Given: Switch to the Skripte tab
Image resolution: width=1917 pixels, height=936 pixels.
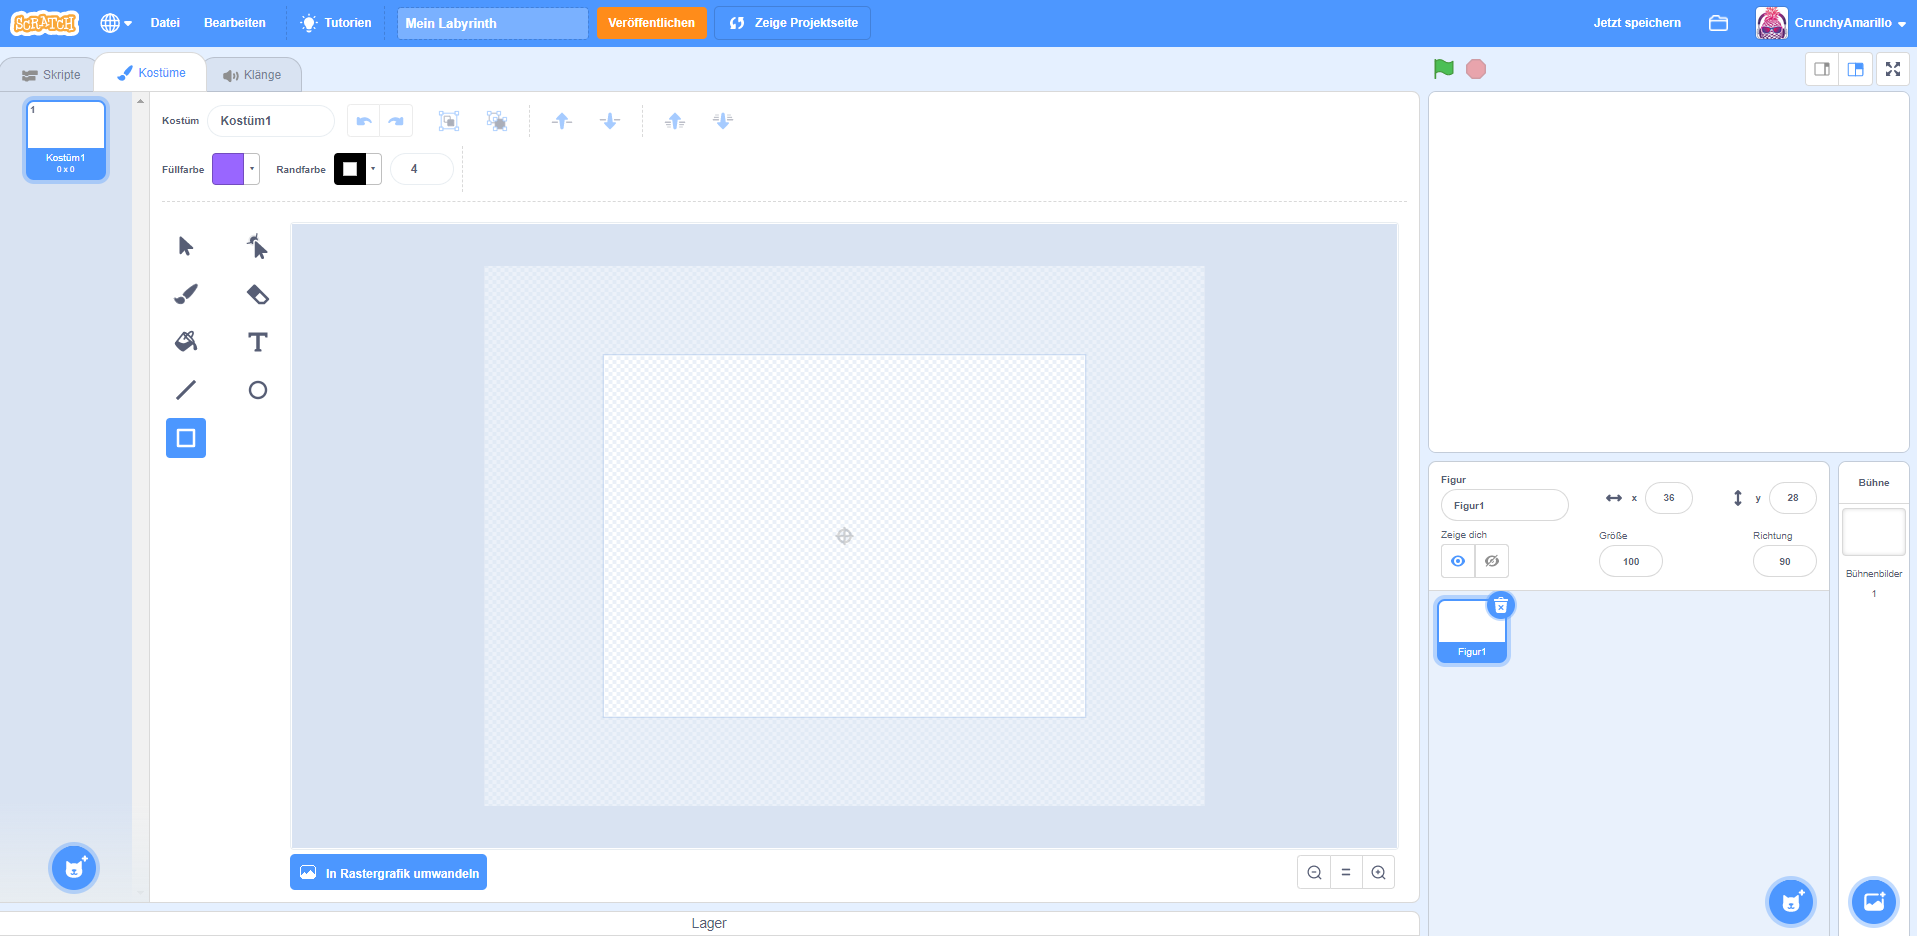Looking at the screenshot, I should pos(51,75).
